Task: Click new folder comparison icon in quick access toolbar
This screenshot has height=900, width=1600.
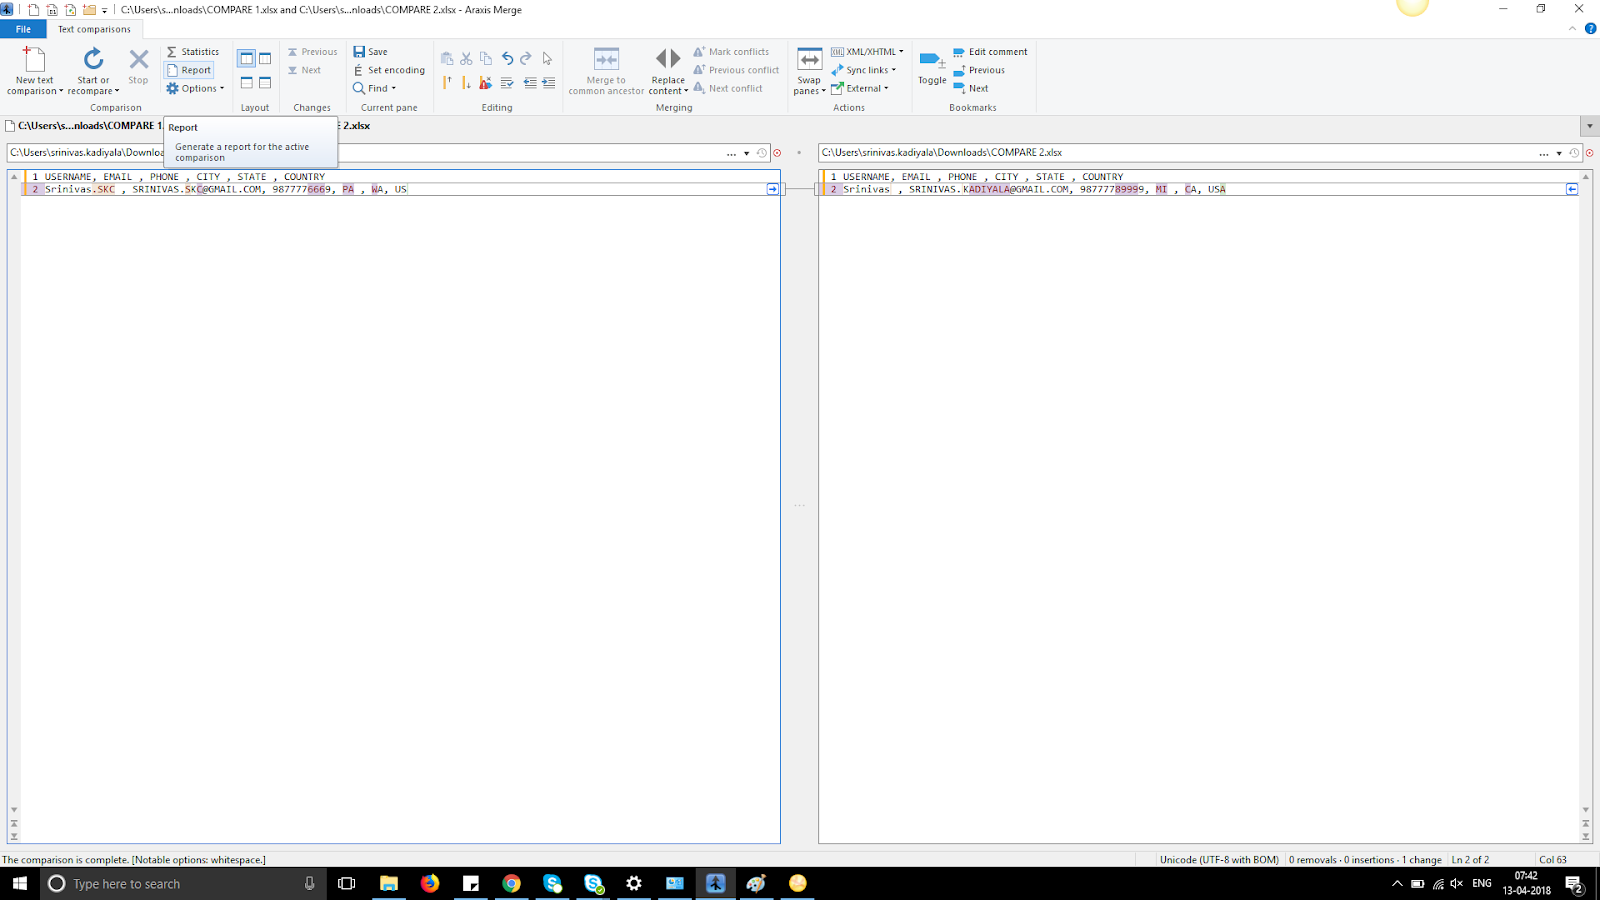Action: pos(89,10)
